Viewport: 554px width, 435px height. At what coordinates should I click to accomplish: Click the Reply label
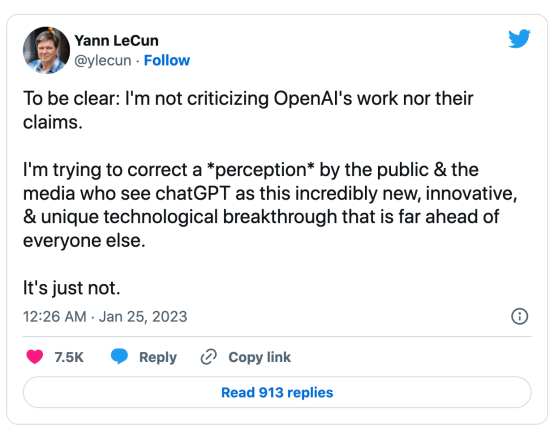(158, 357)
